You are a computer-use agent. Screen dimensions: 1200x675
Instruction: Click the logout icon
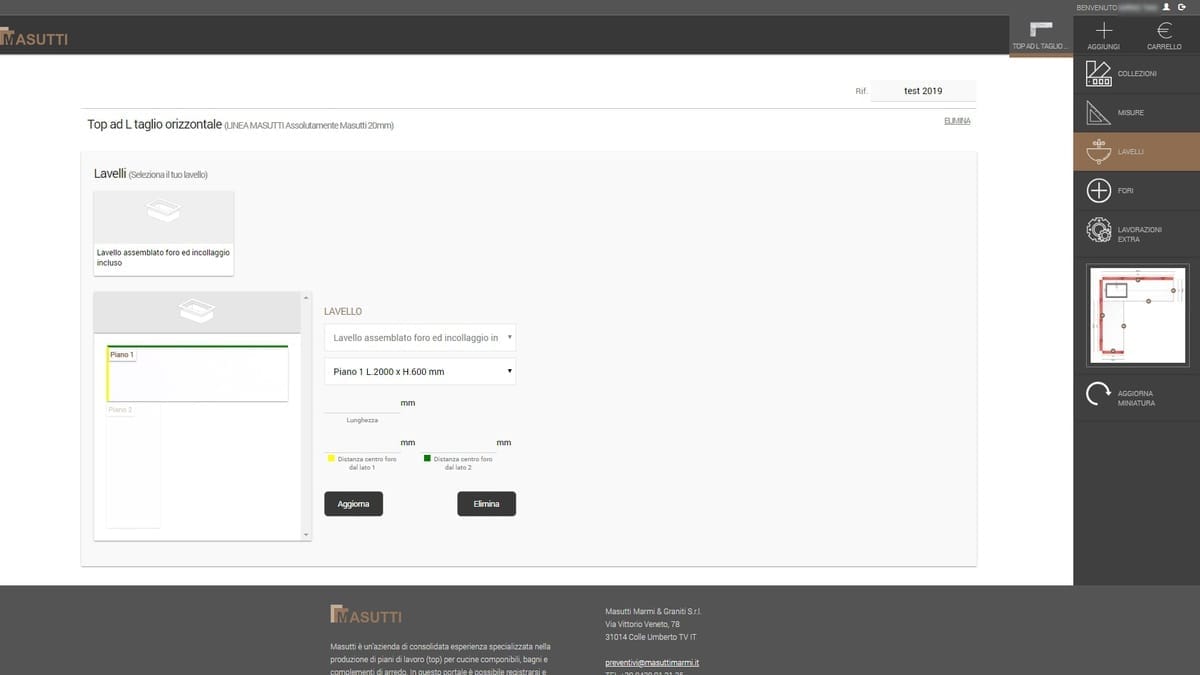point(1182,7)
